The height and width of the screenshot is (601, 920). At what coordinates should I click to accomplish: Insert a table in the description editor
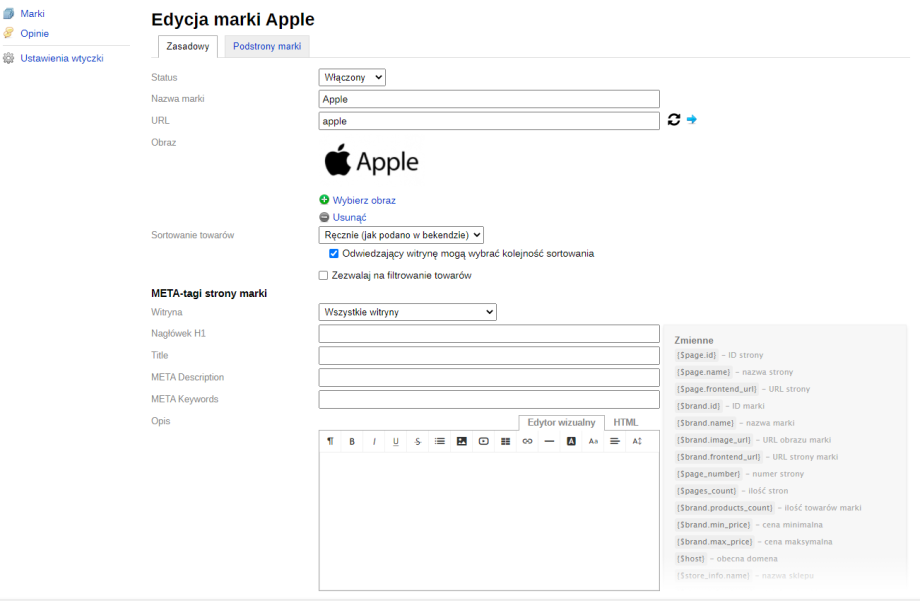point(505,441)
